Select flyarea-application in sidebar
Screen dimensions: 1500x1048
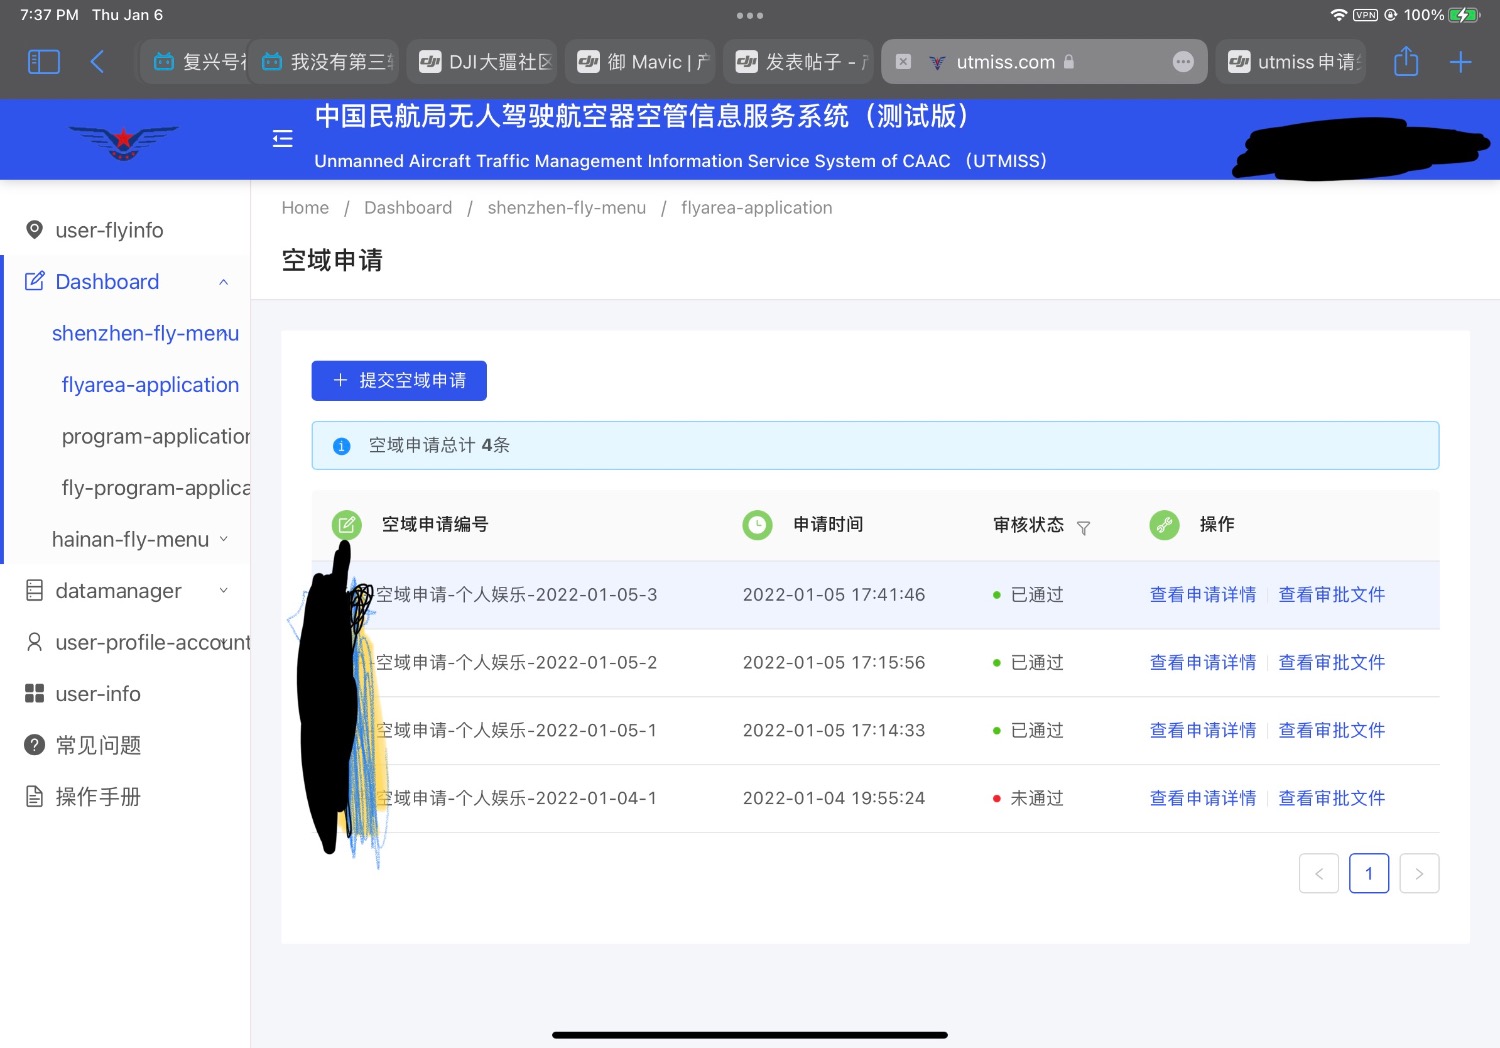(150, 385)
